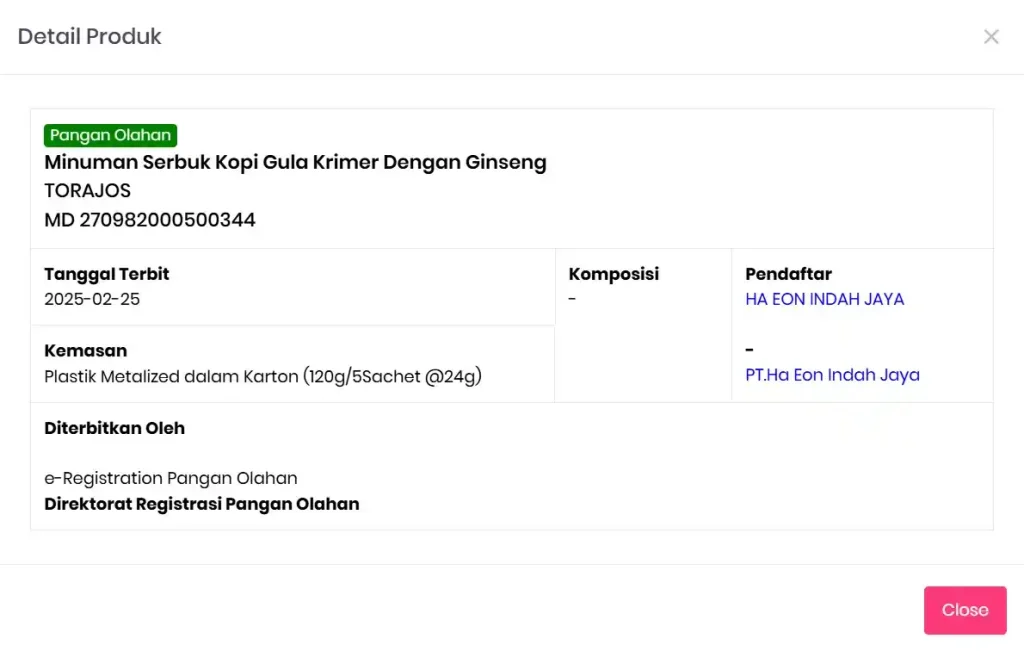Open the HA EON INDAH JAYA link
Screen dimensions: 1024x651
pos(824,299)
